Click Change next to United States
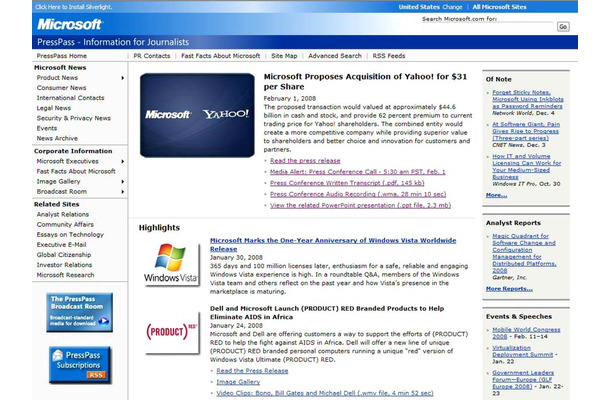This screenshot has height=400, width=610. (452, 7)
